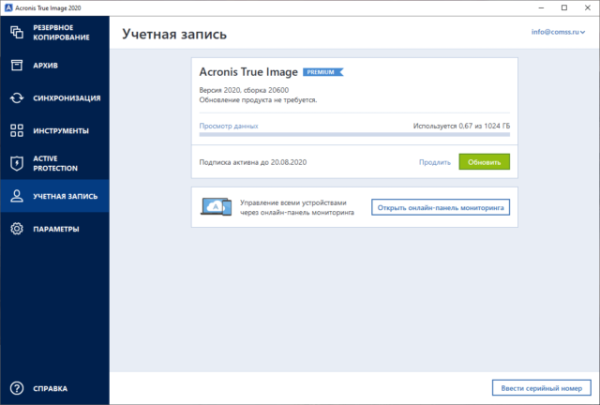Click the text 'Используется 0,67 из 1024 ГБ'
This screenshot has width=600, height=405.
(x=461, y=126)
